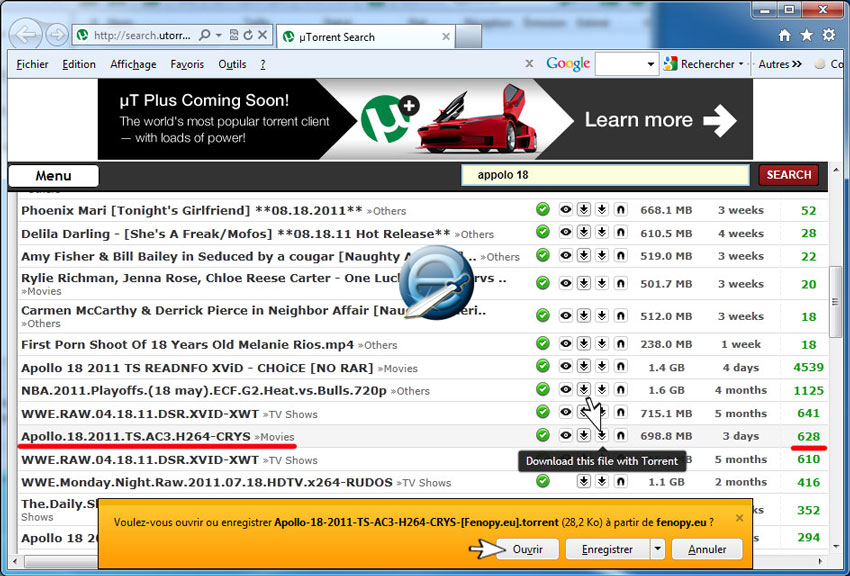Stop loading with the address bar X icon
This screenshot has width=850, height=576.
[x=262, y=35]
